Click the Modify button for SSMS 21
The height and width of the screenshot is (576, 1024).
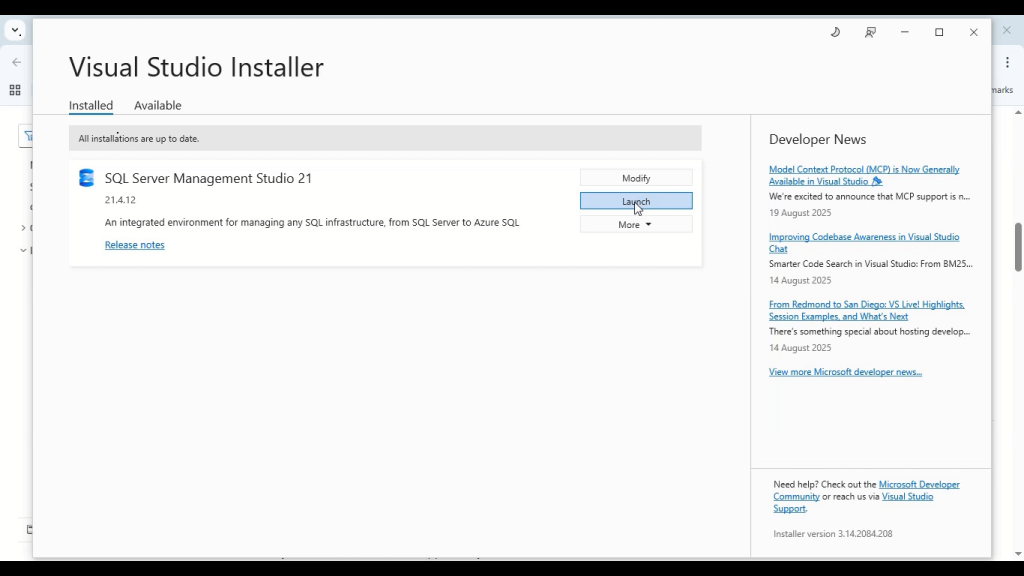pos(636,178)
